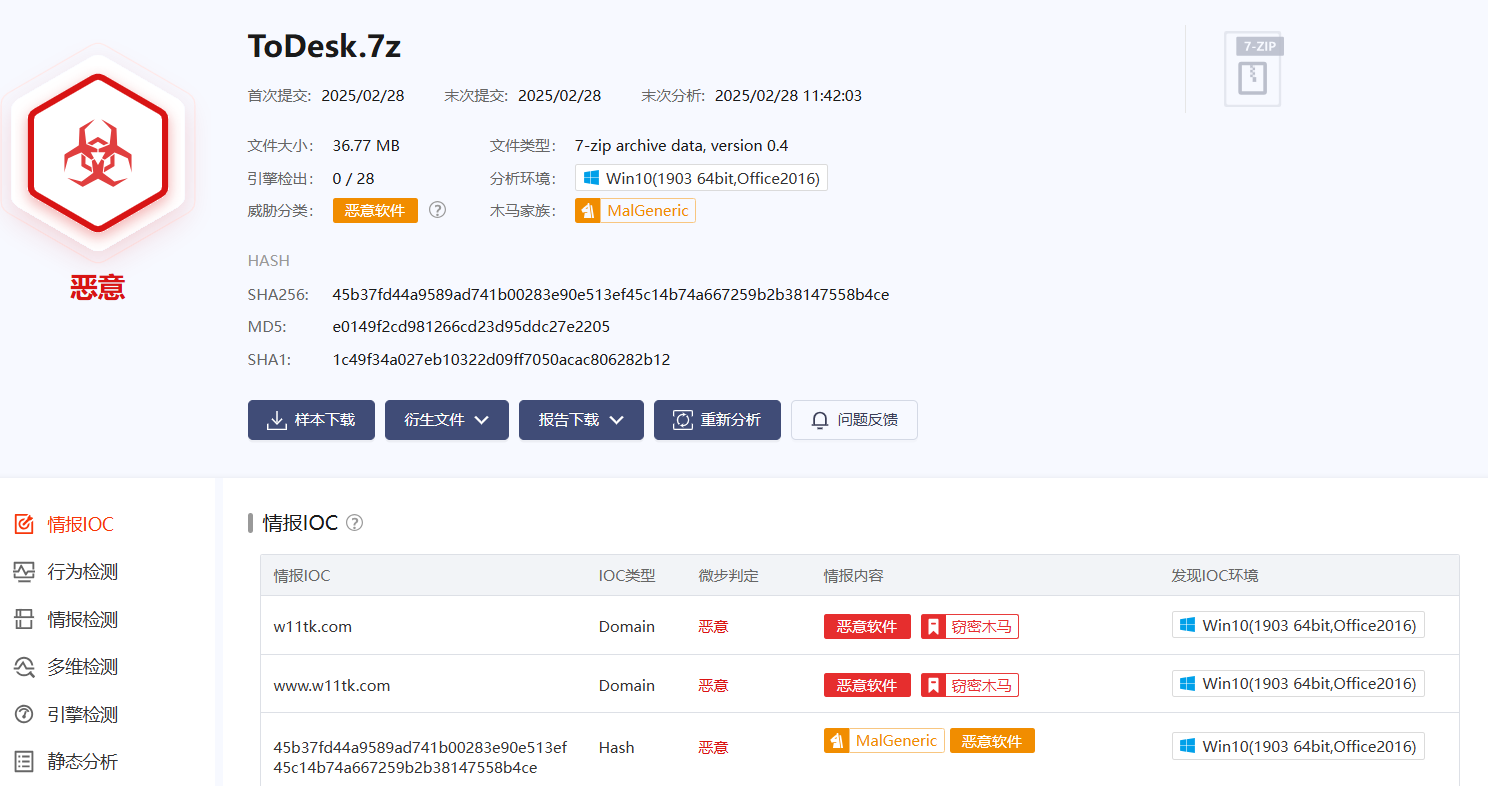Click Windows logo in the Hash row environment
The image size is (1488, 786).
[x=1188, y=746]
